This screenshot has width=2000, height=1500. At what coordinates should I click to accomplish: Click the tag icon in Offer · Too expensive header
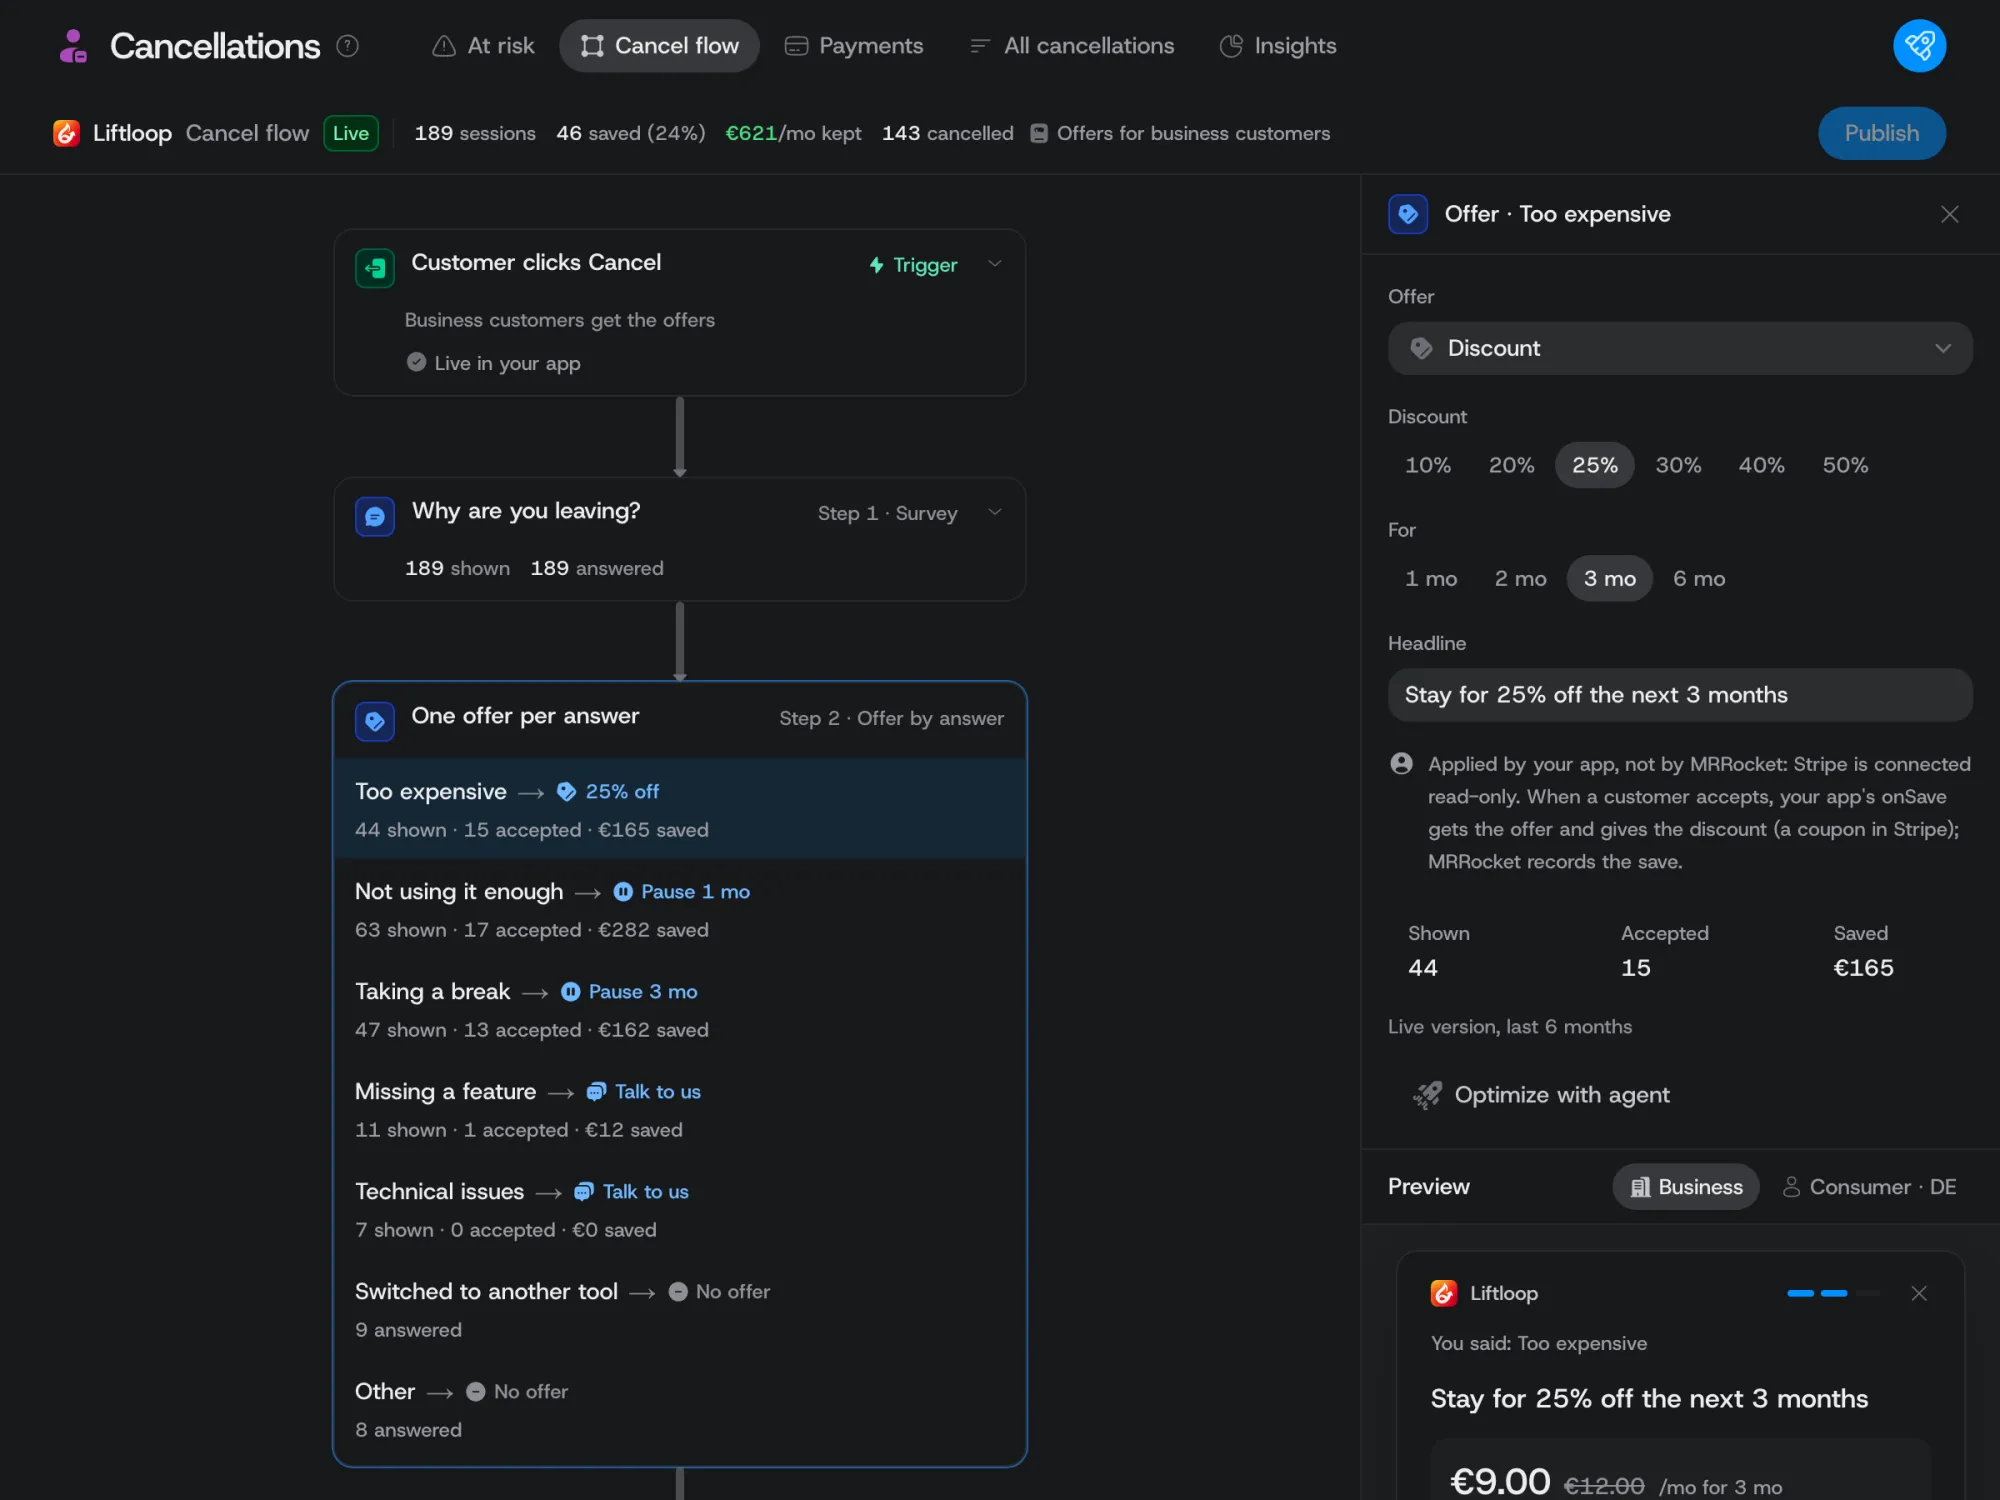[x=1408, y=214]
